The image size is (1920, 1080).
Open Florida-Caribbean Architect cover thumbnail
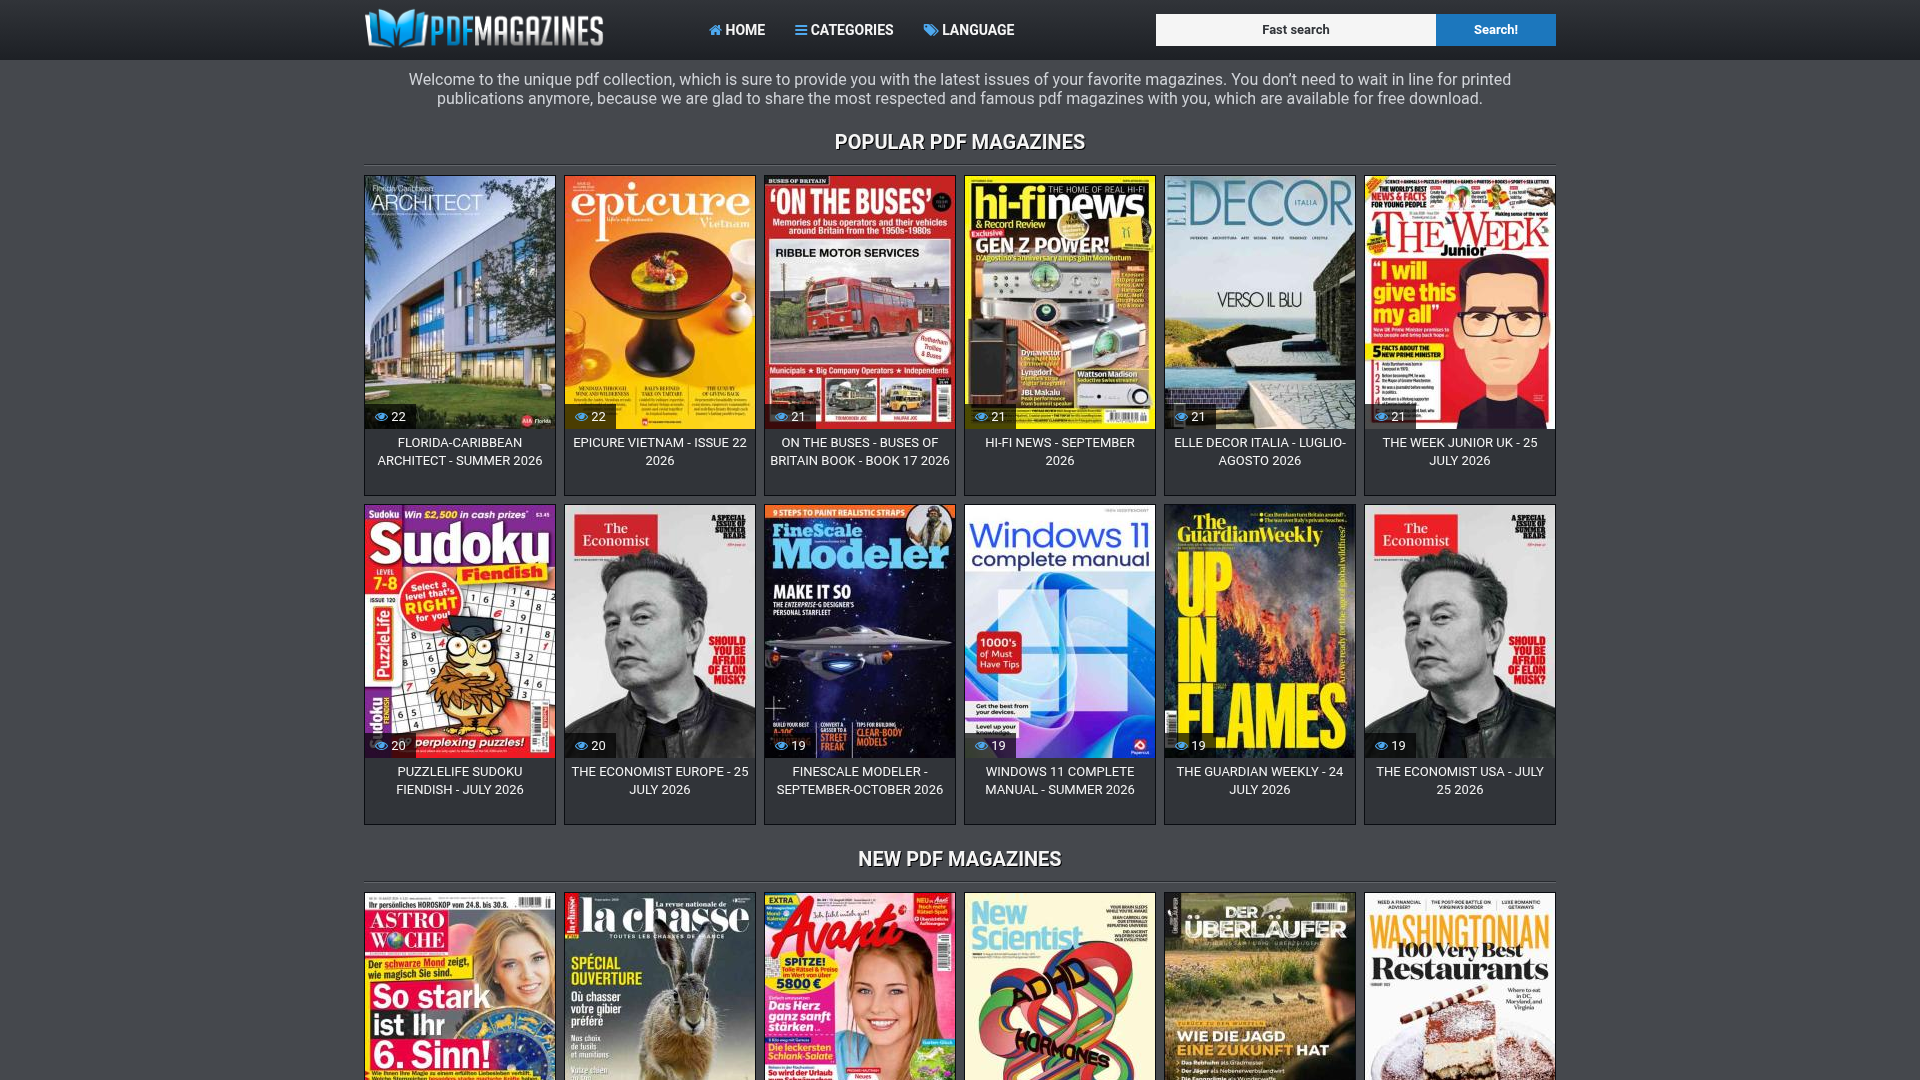(460, 303)
